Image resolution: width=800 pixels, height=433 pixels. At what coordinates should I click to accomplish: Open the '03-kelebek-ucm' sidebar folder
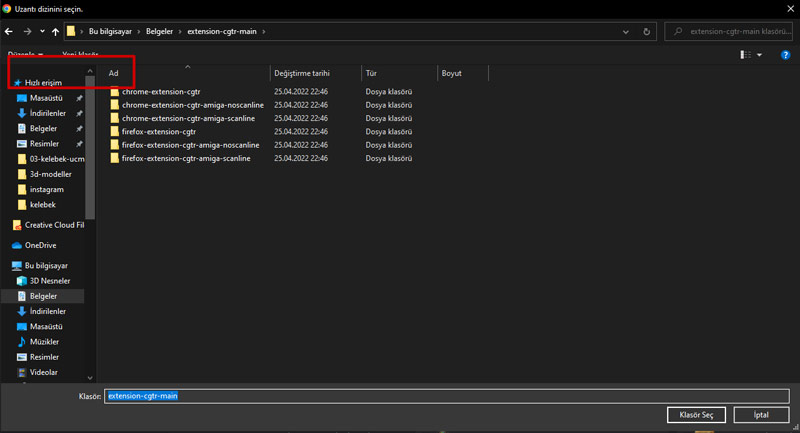coord(57,159)
